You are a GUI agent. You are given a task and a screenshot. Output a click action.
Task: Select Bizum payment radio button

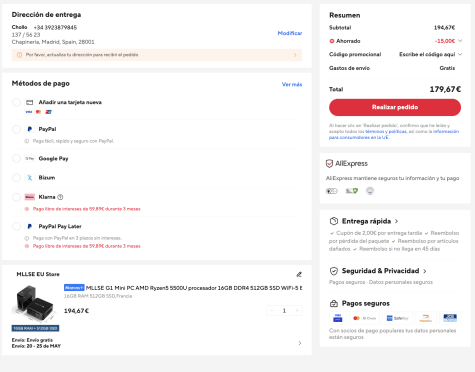tap(16, 178)
